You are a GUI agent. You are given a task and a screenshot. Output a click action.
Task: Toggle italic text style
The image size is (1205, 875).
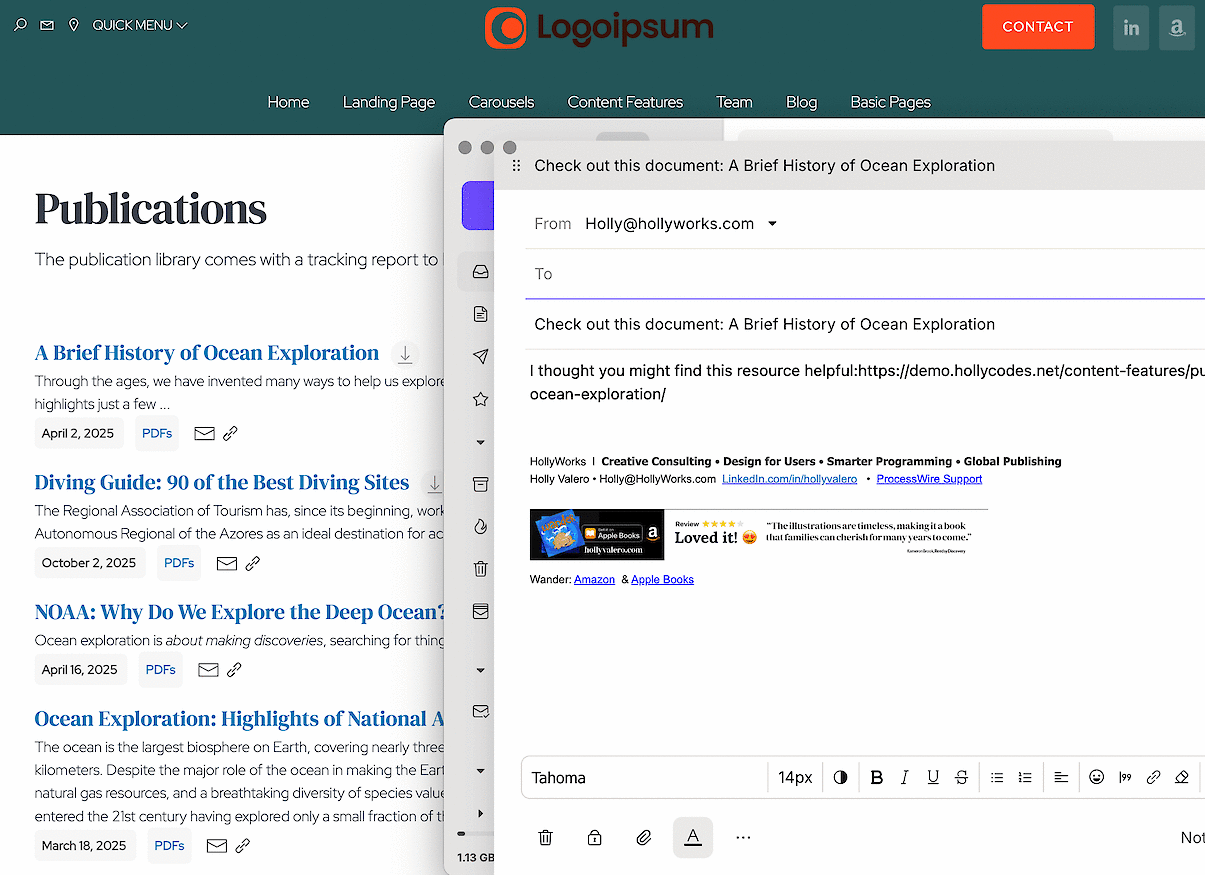[x=904, y=777]
